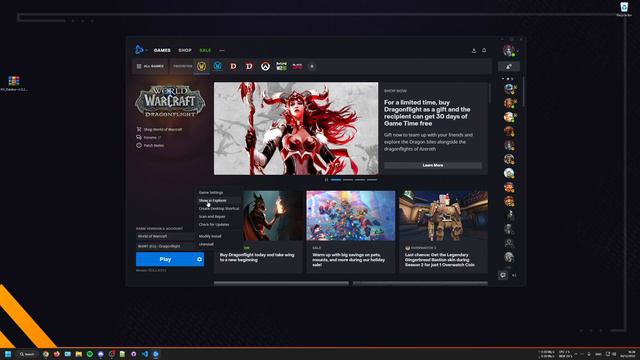
Task: Switch to Battle.net taskbar icon
Action: tap(156, 354)
